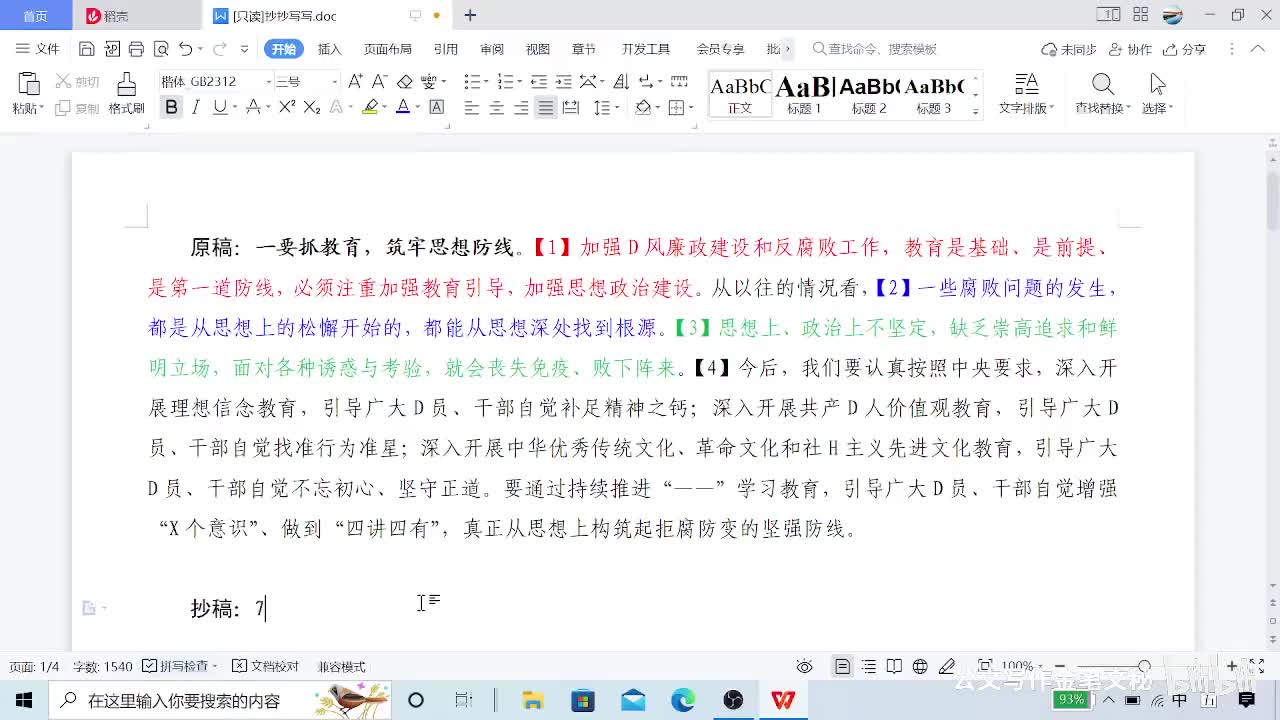Search commands in 查找命令 search box

pos(876,49)
